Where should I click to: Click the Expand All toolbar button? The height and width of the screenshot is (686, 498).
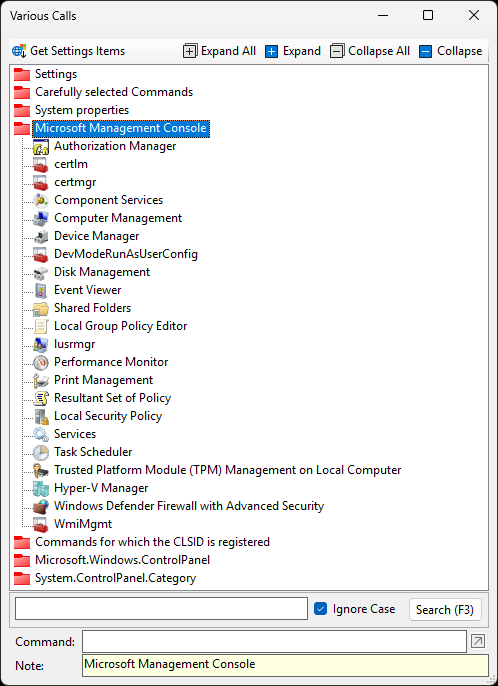[219, 51]
